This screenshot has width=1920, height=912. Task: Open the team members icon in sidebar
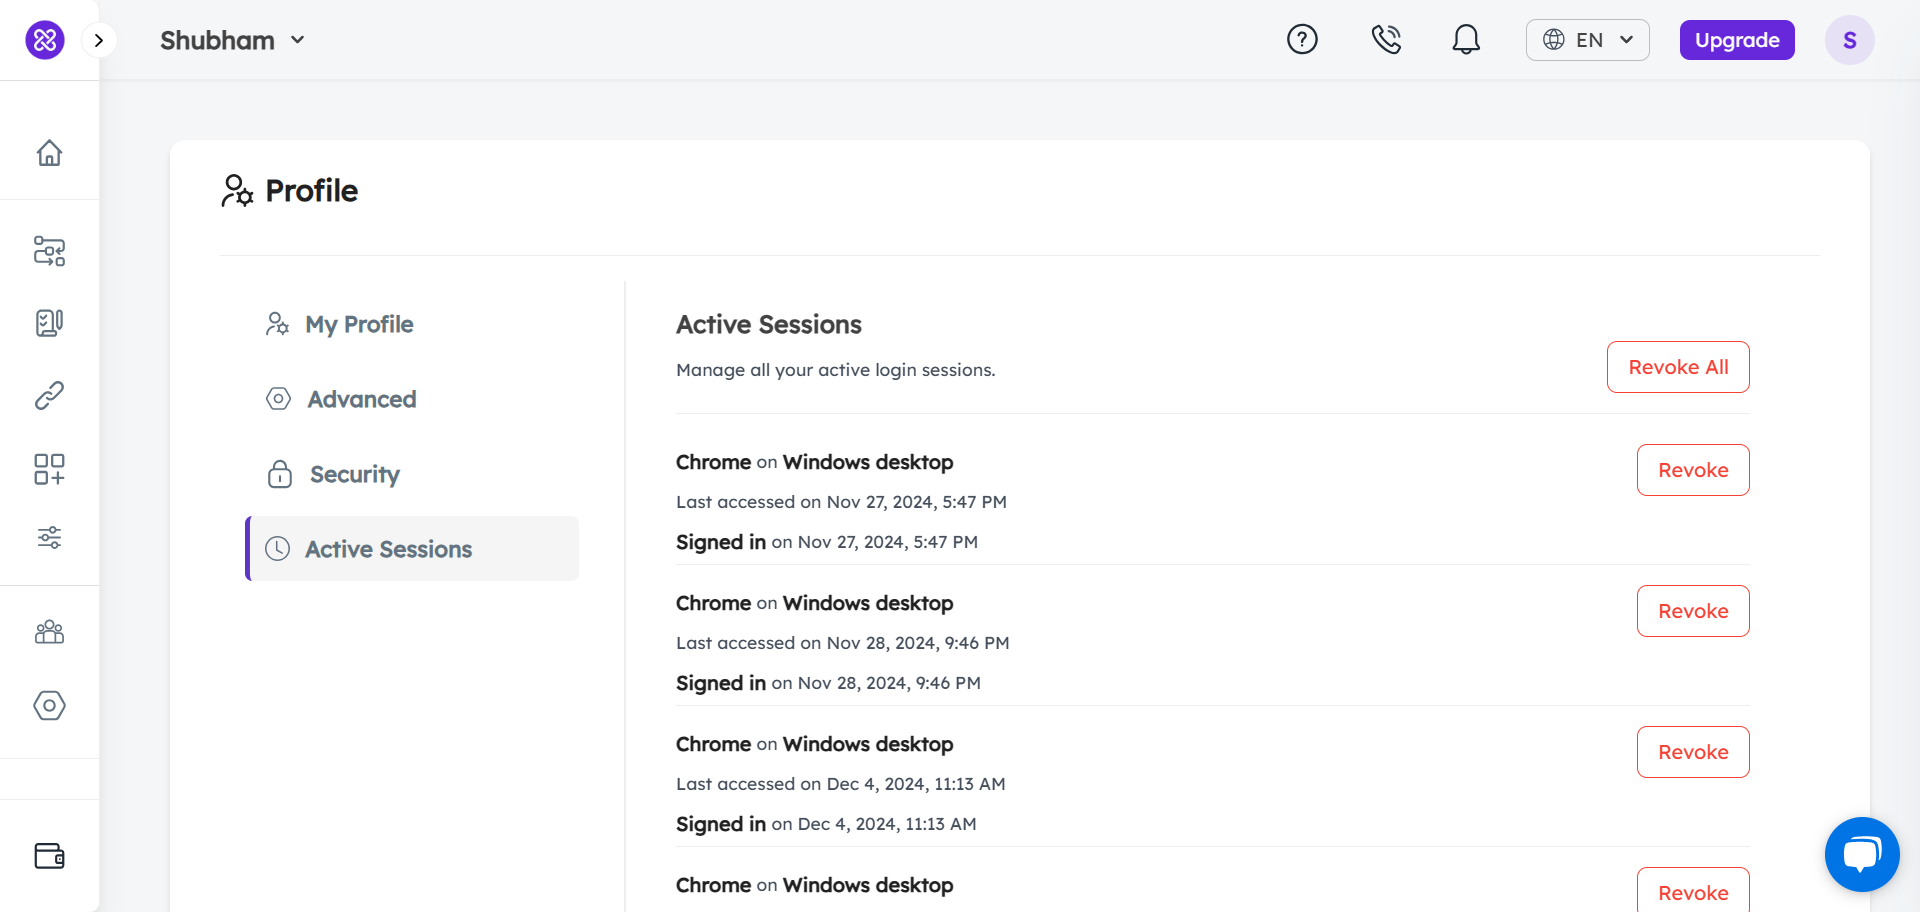(x=49, y=632)
